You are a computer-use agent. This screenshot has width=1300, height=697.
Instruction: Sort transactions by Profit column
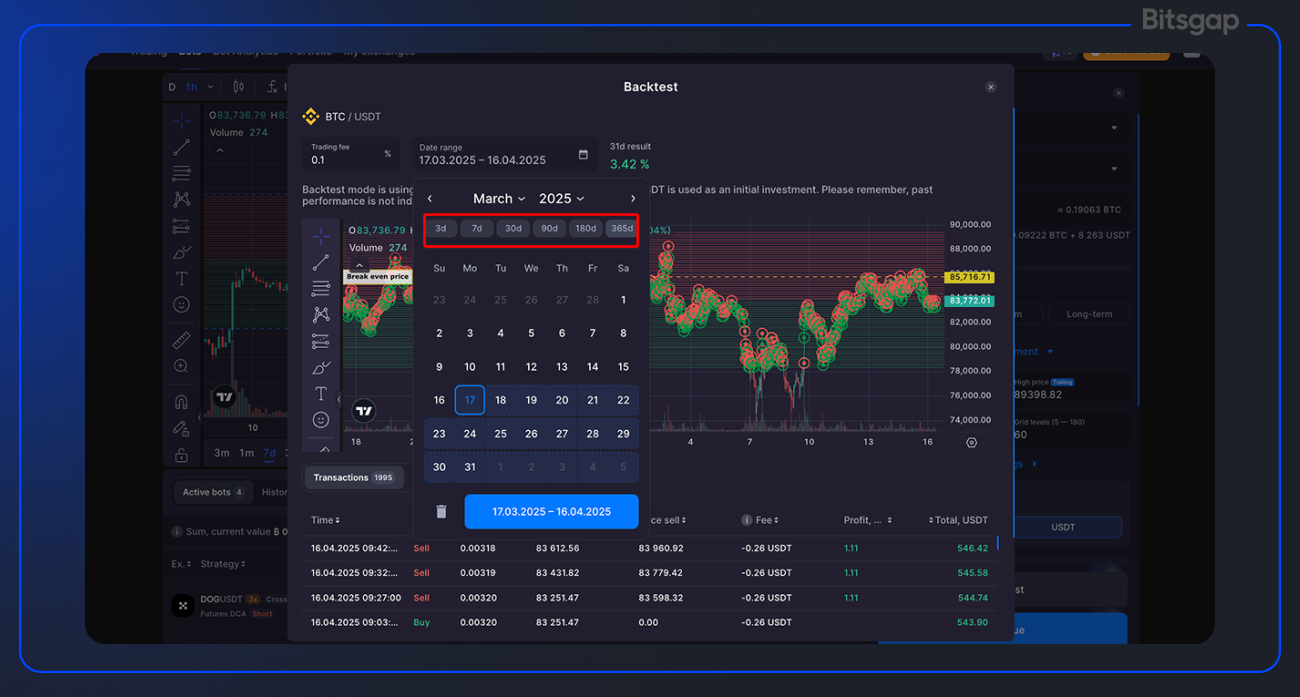[867, 520]
